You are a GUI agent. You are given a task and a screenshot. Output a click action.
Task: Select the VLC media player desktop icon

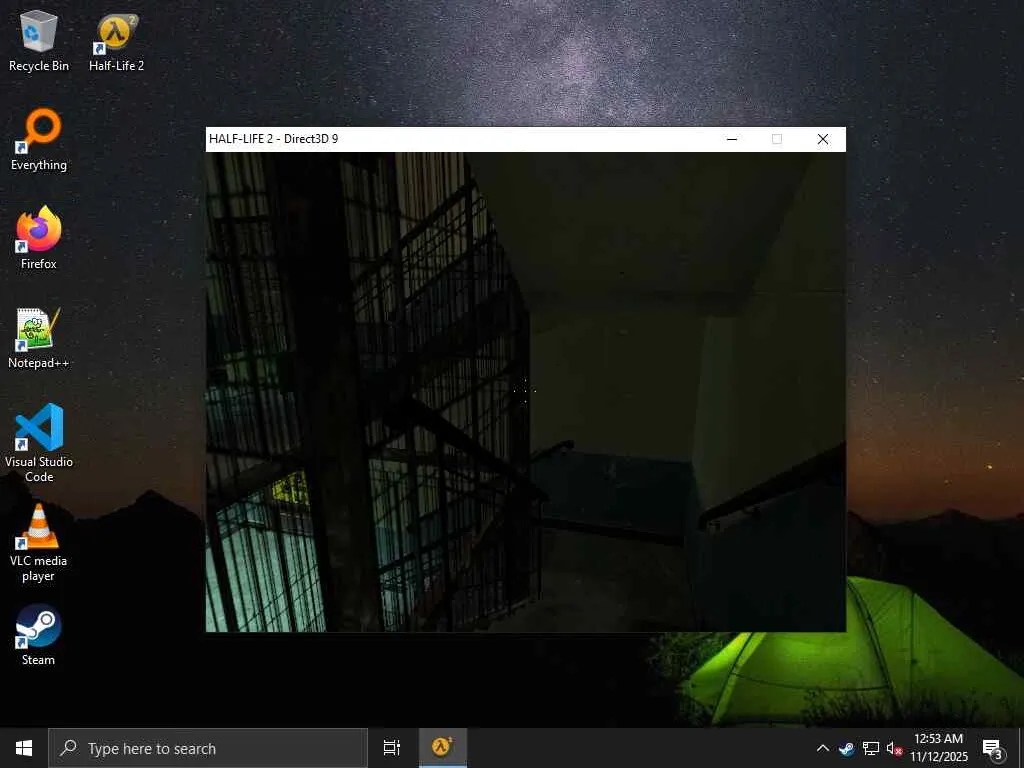(x=39, y=543)
